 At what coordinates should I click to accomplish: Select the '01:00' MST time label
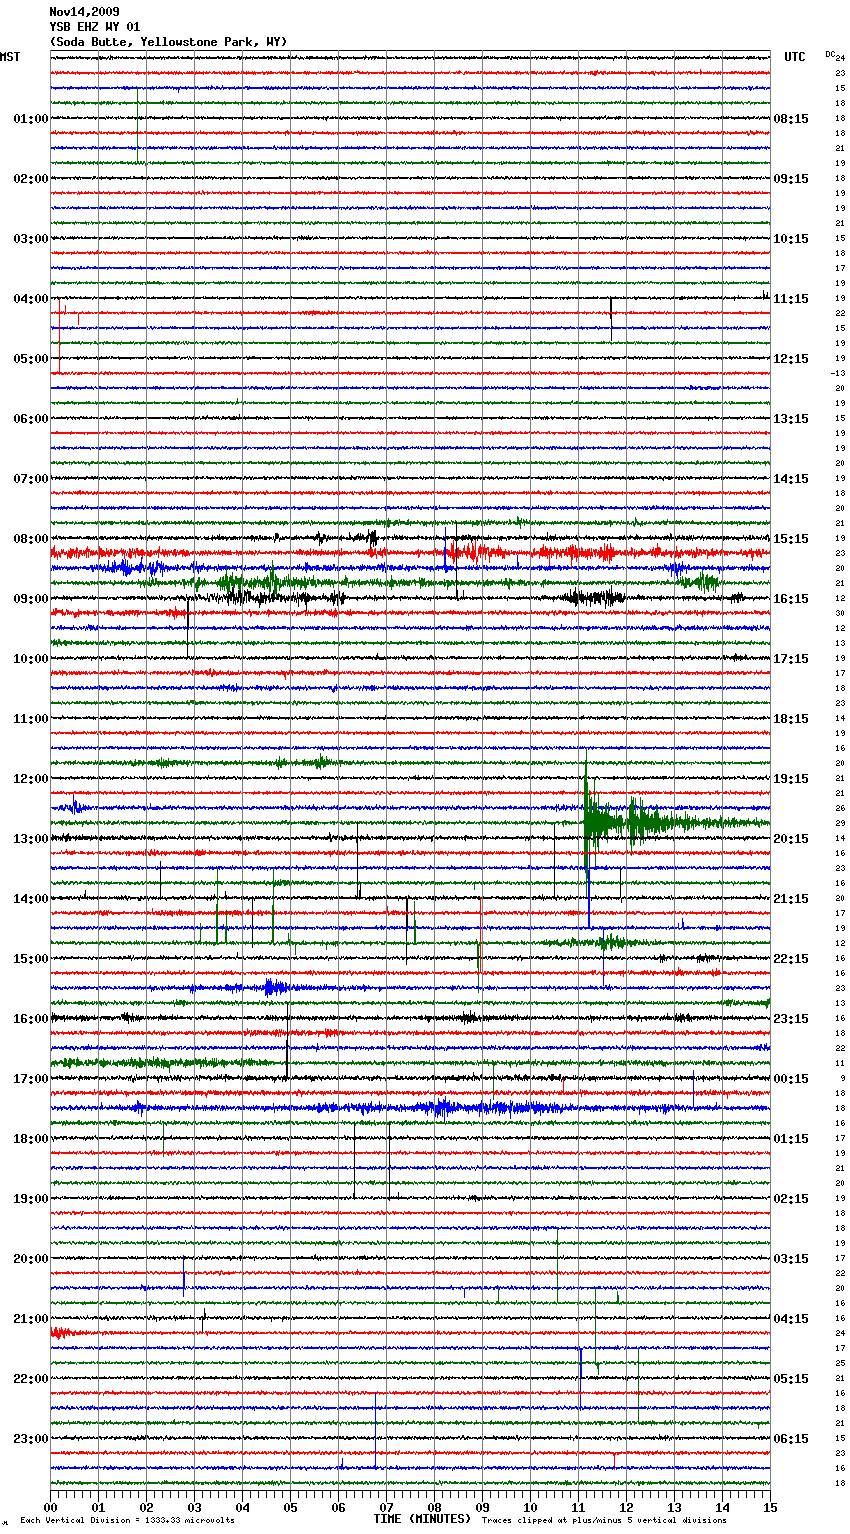pyautogui.click(x=31, y=119)
